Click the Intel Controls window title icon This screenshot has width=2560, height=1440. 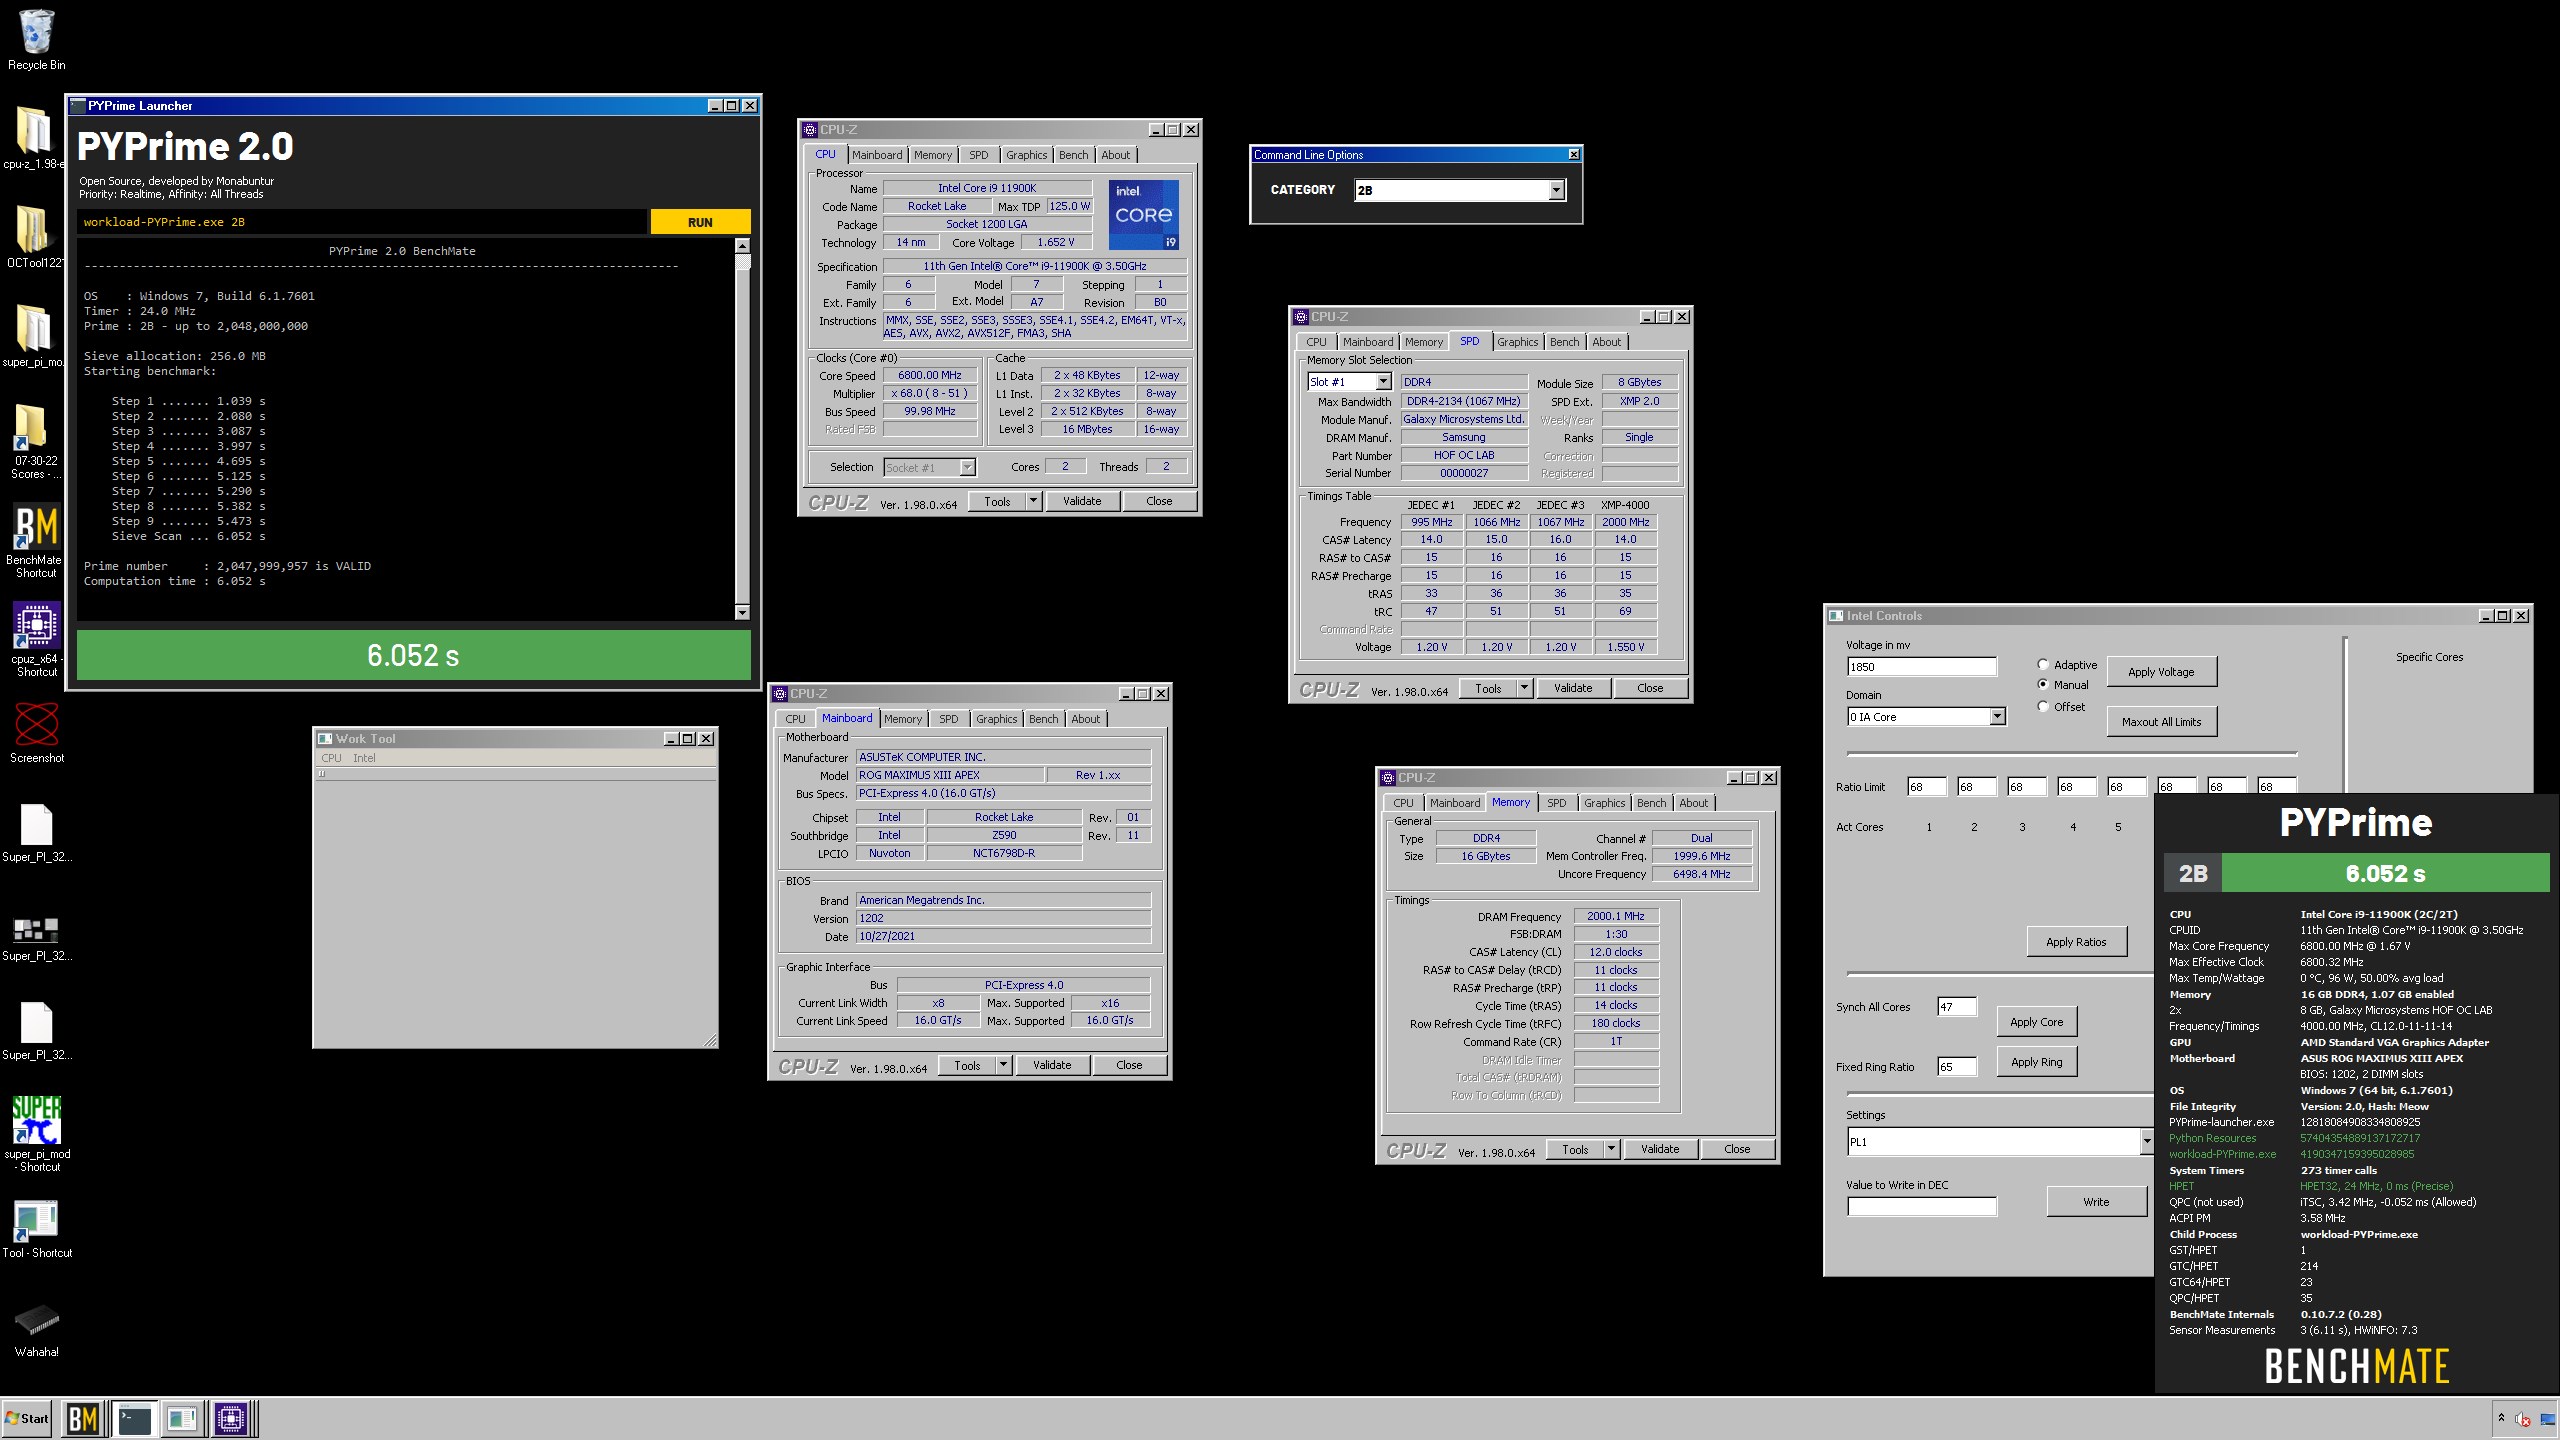1836,616
